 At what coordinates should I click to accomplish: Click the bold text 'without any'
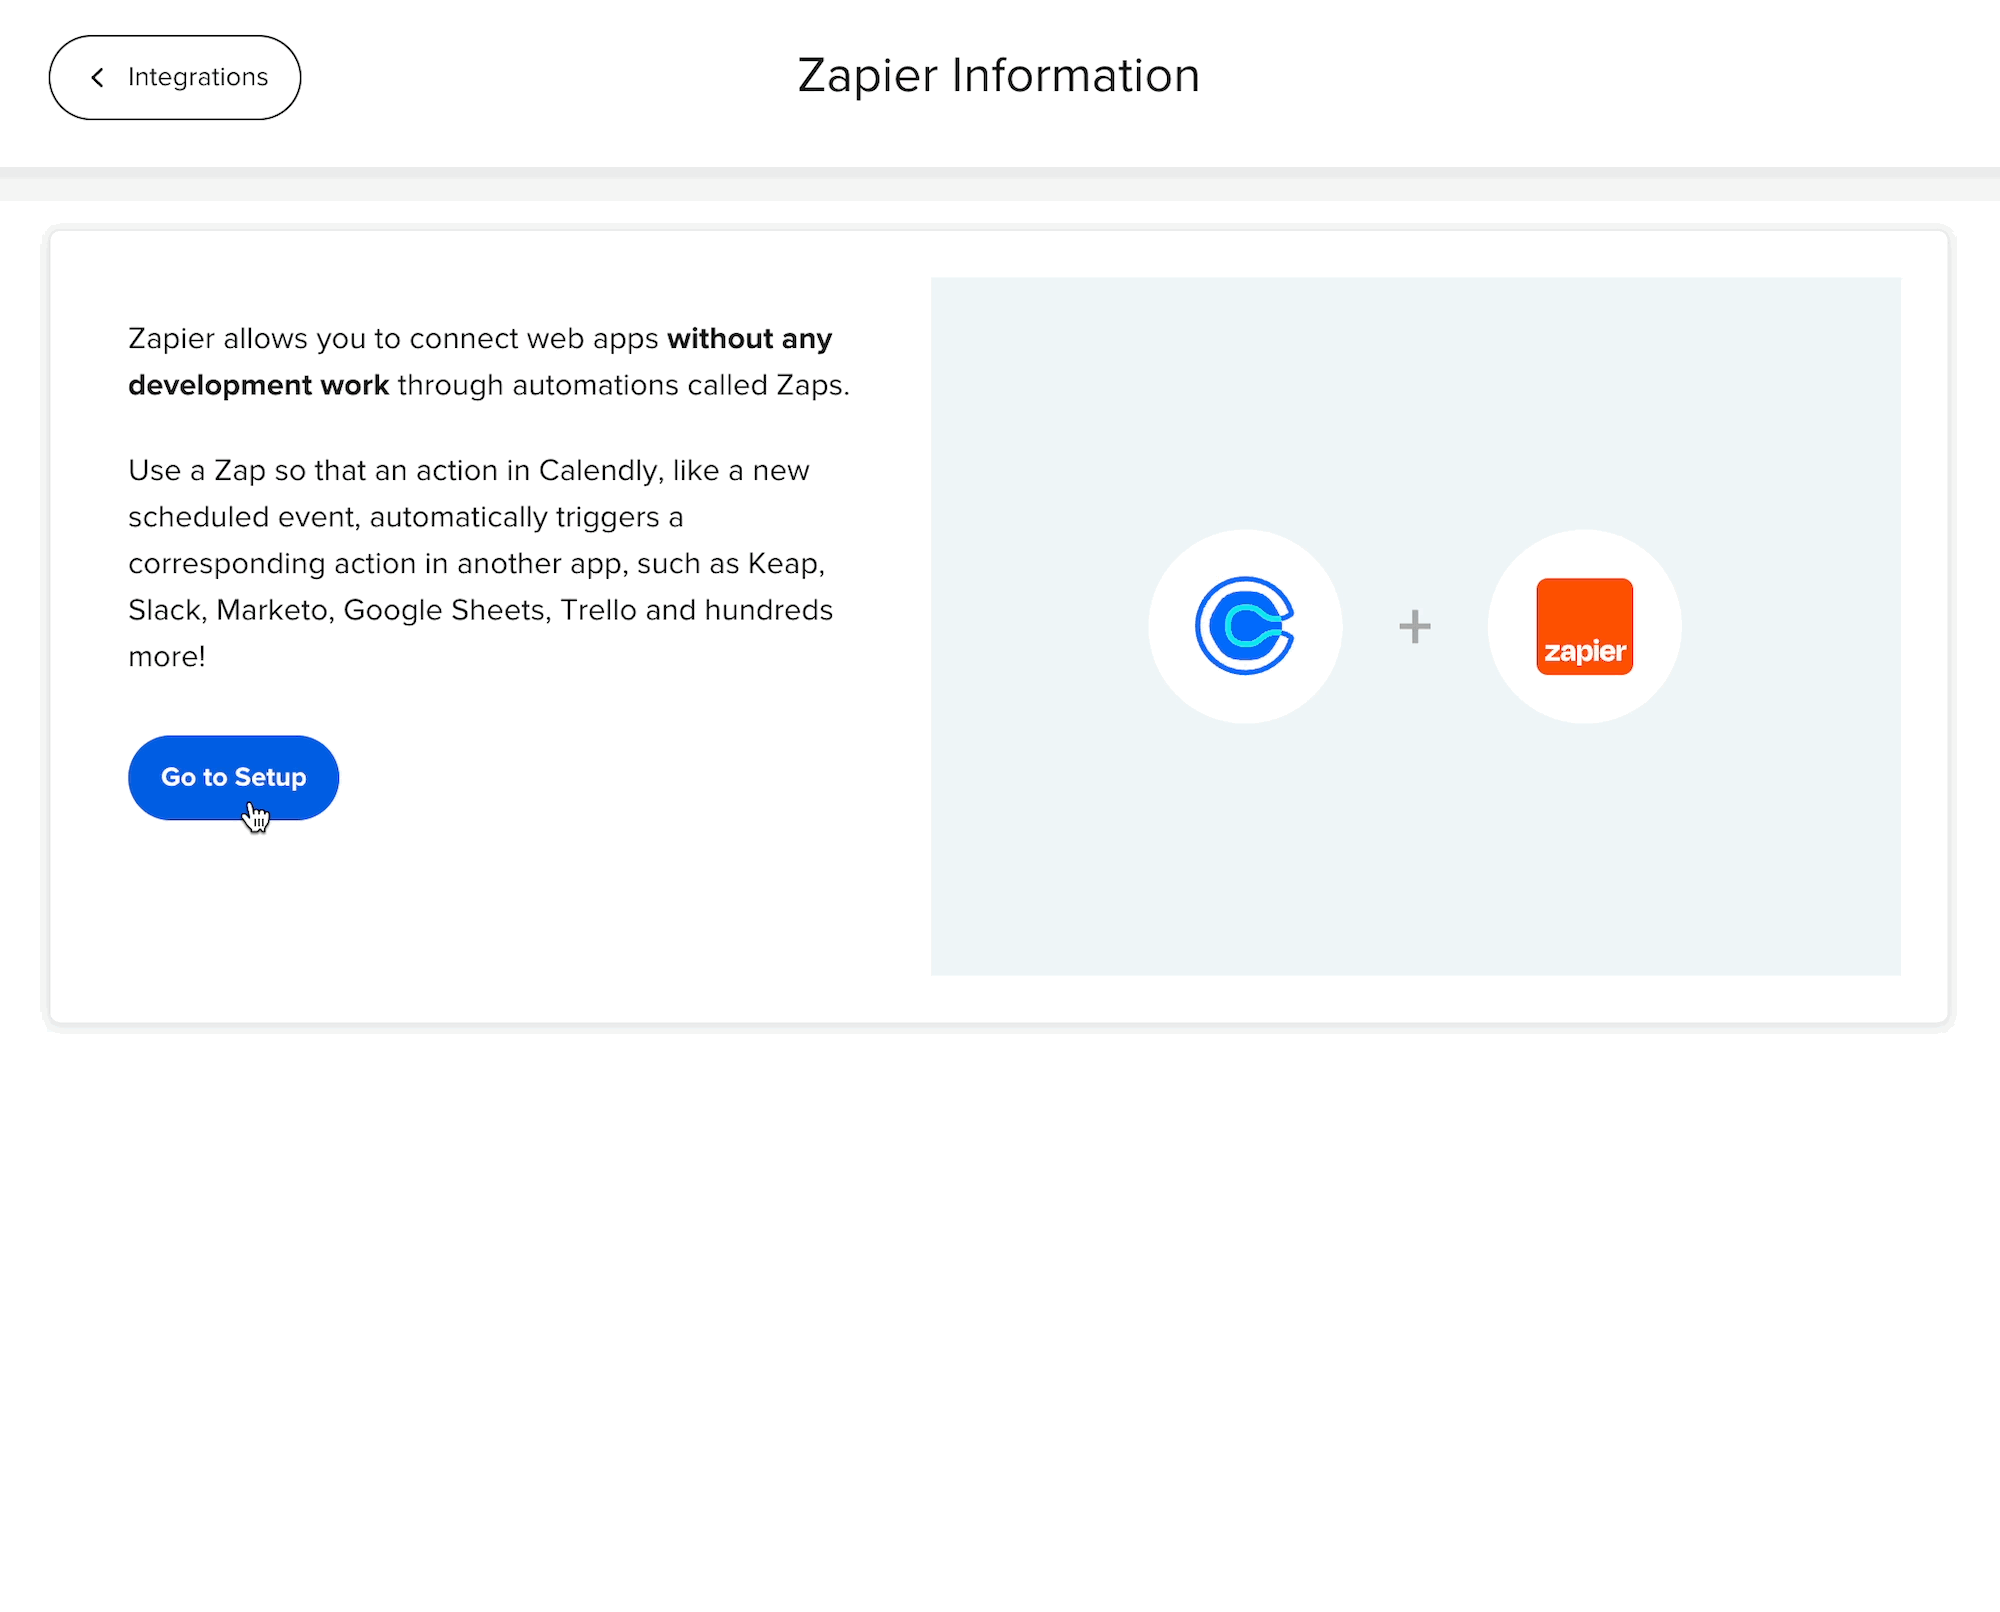coord(749,339)
